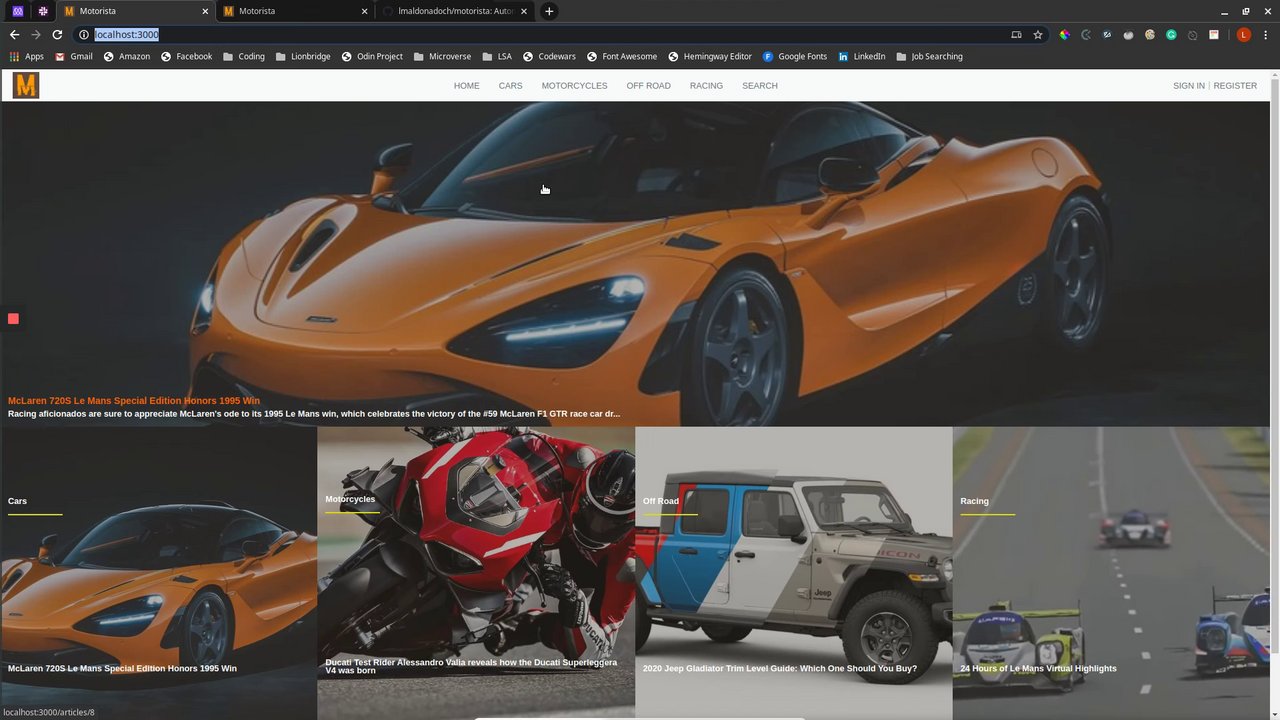This screenshot has height=720, width=1280.
Task: Open the multicolored color-picker extension icon
Action: pyautogui.click(x=1065, y=34)
